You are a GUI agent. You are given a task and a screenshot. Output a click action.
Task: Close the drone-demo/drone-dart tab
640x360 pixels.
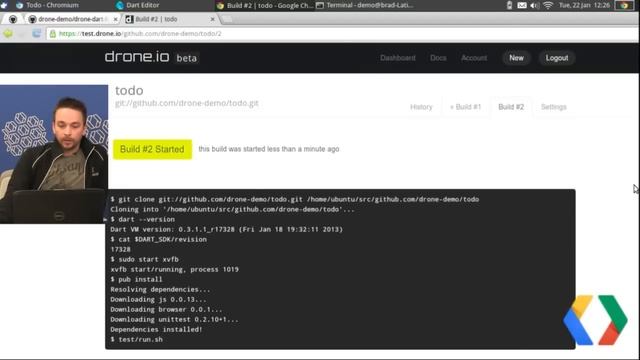116,19
